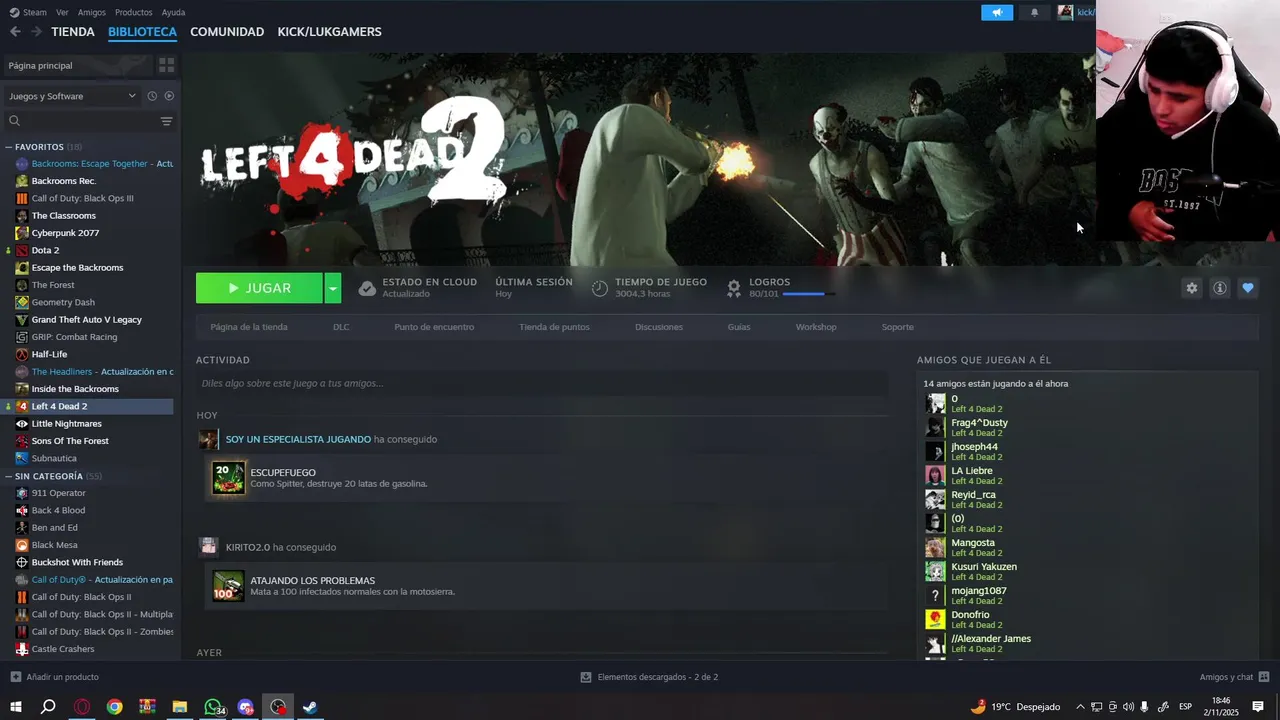The height and width of the screenshot is (720, 1280).
Task: Go to the TIENDA section
Action: pyautogui.click(x=73, y=32)
